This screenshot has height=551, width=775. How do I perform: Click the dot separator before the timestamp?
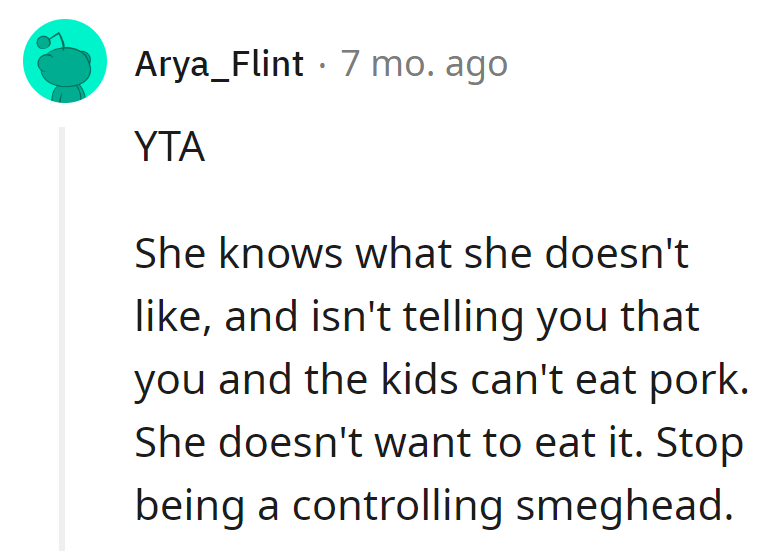point(322,65)
